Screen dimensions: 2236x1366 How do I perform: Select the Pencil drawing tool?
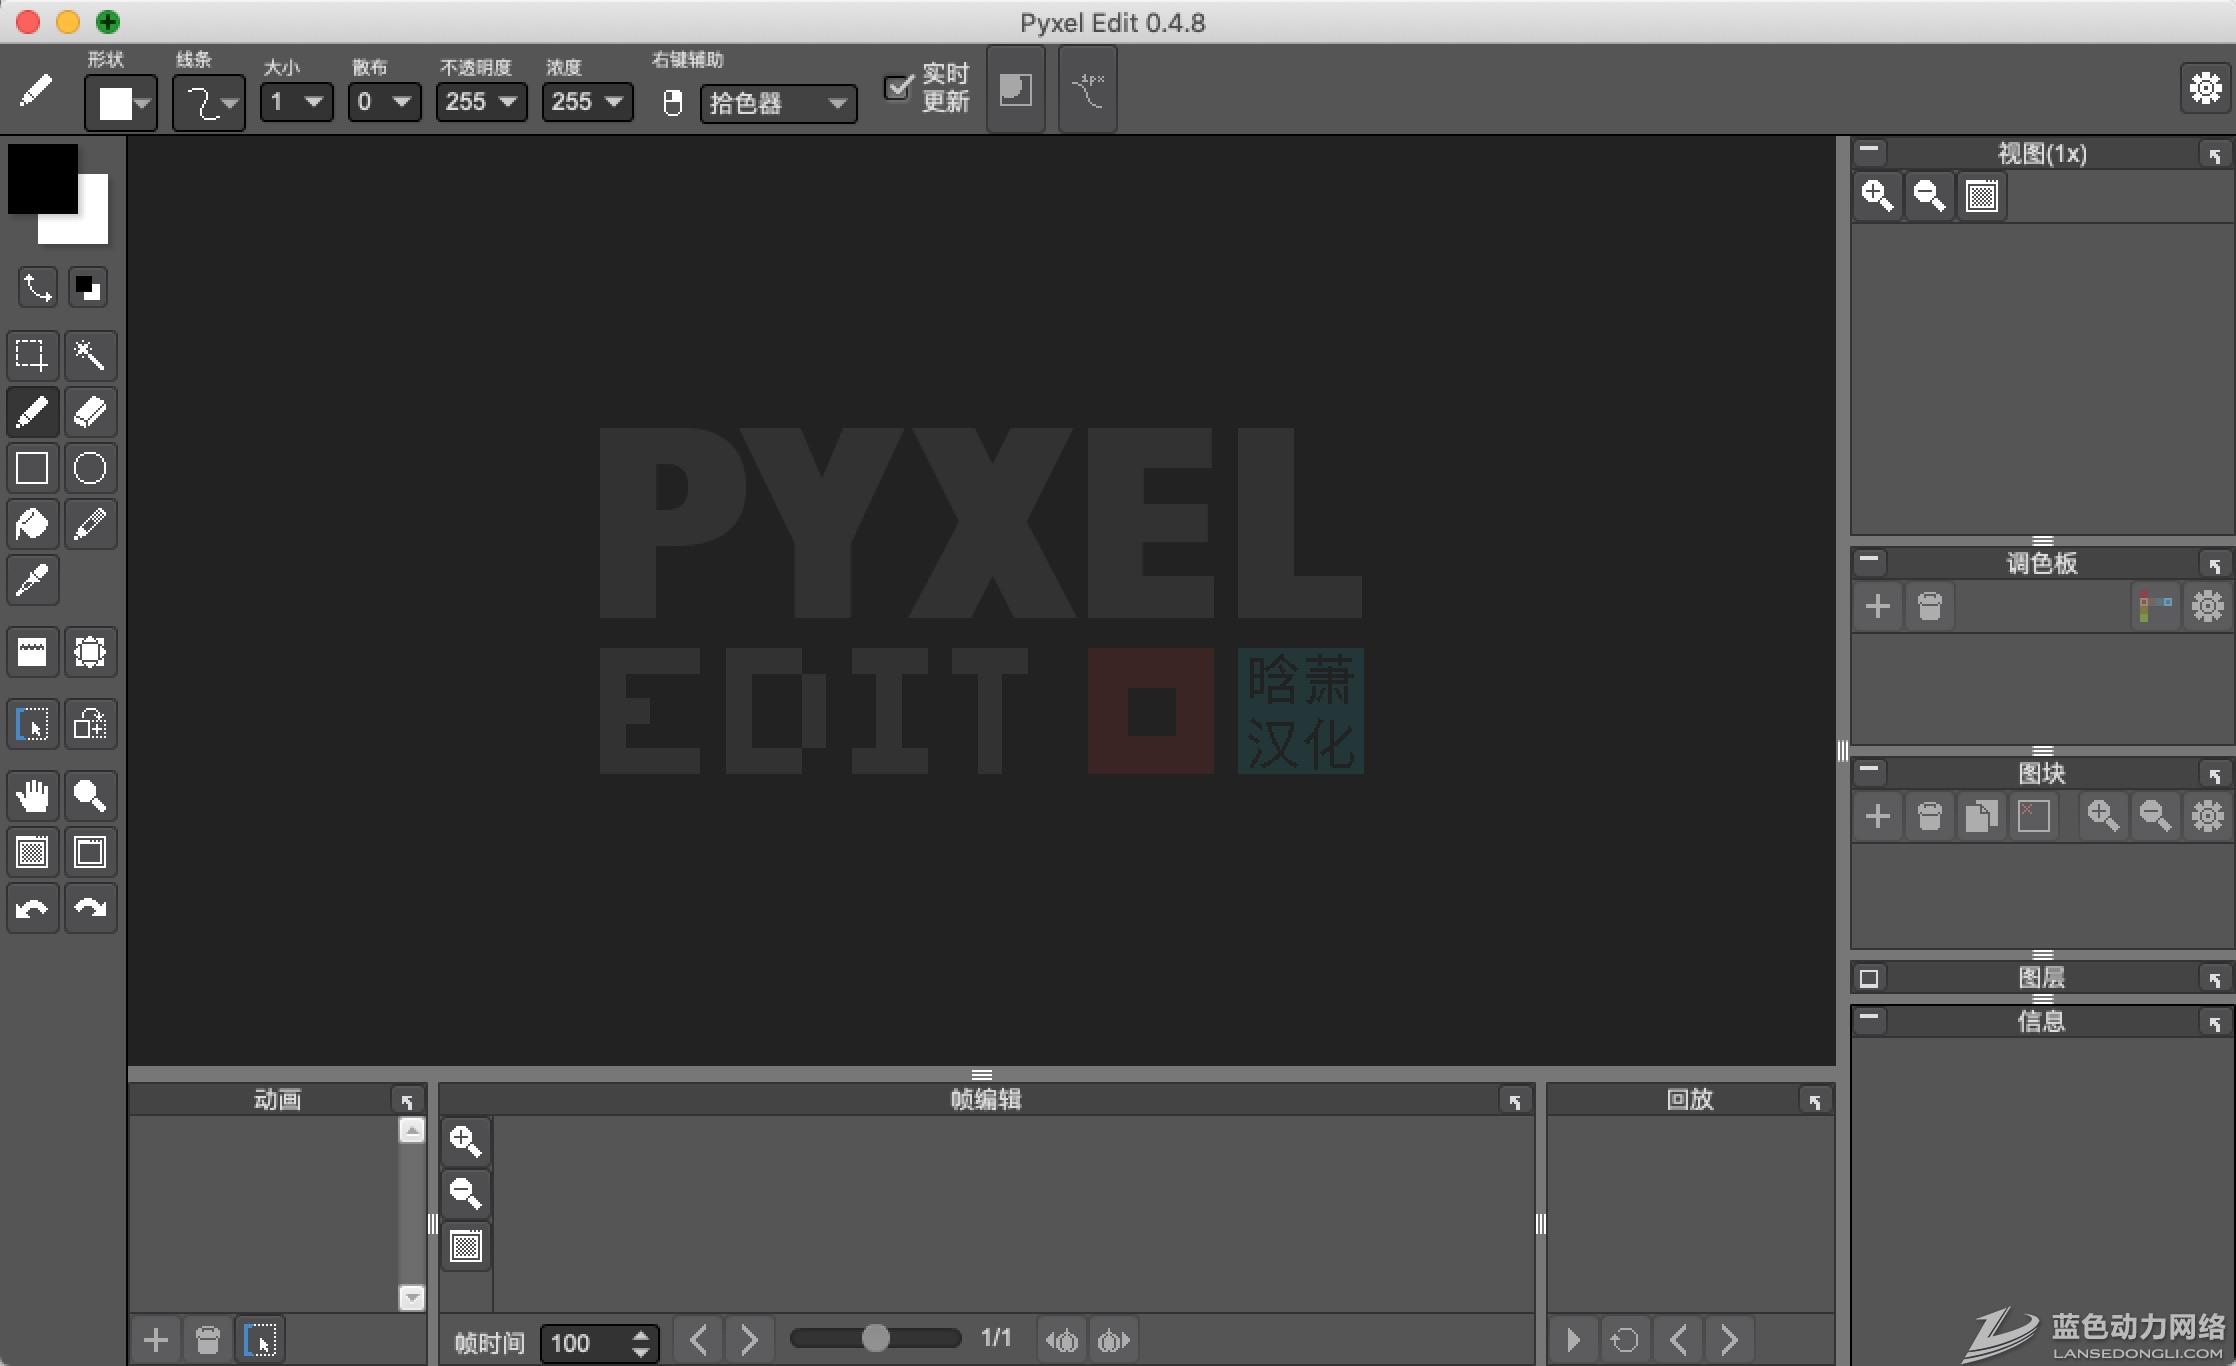(33, 412)
